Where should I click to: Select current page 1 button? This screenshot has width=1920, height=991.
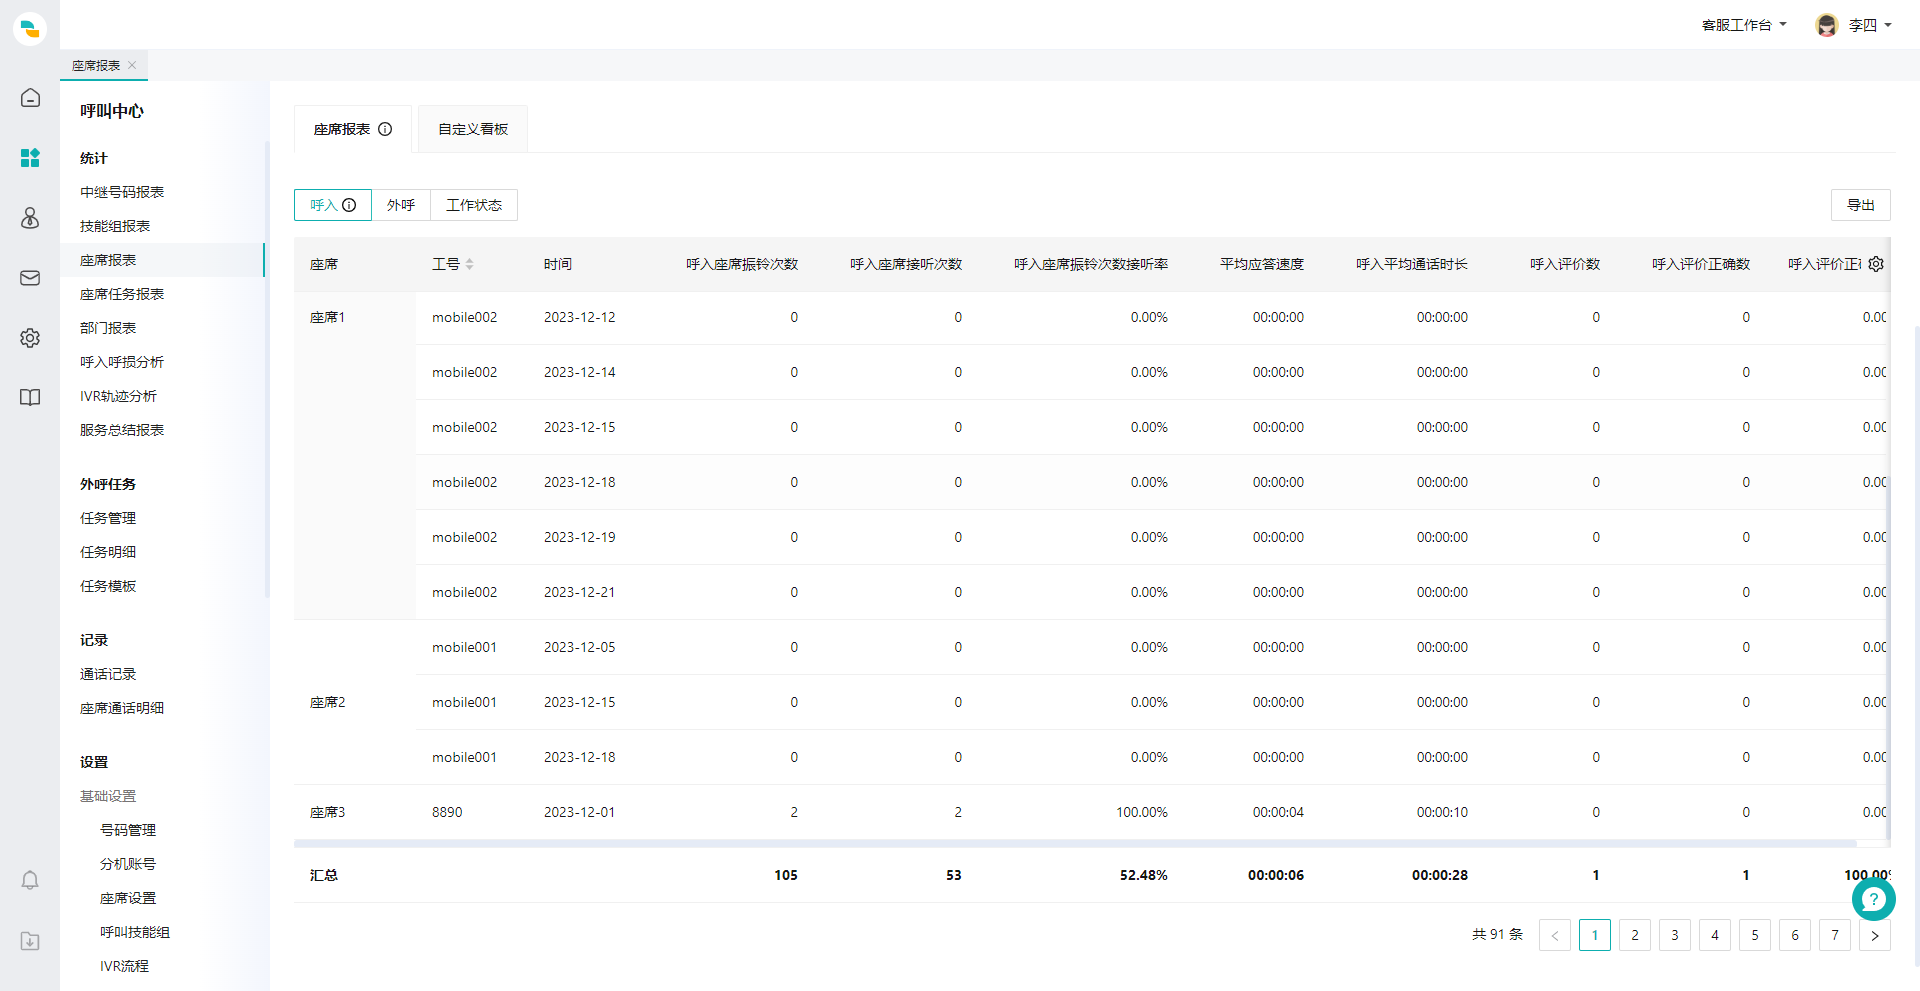pyautogui.click(x=1595, y=935)
